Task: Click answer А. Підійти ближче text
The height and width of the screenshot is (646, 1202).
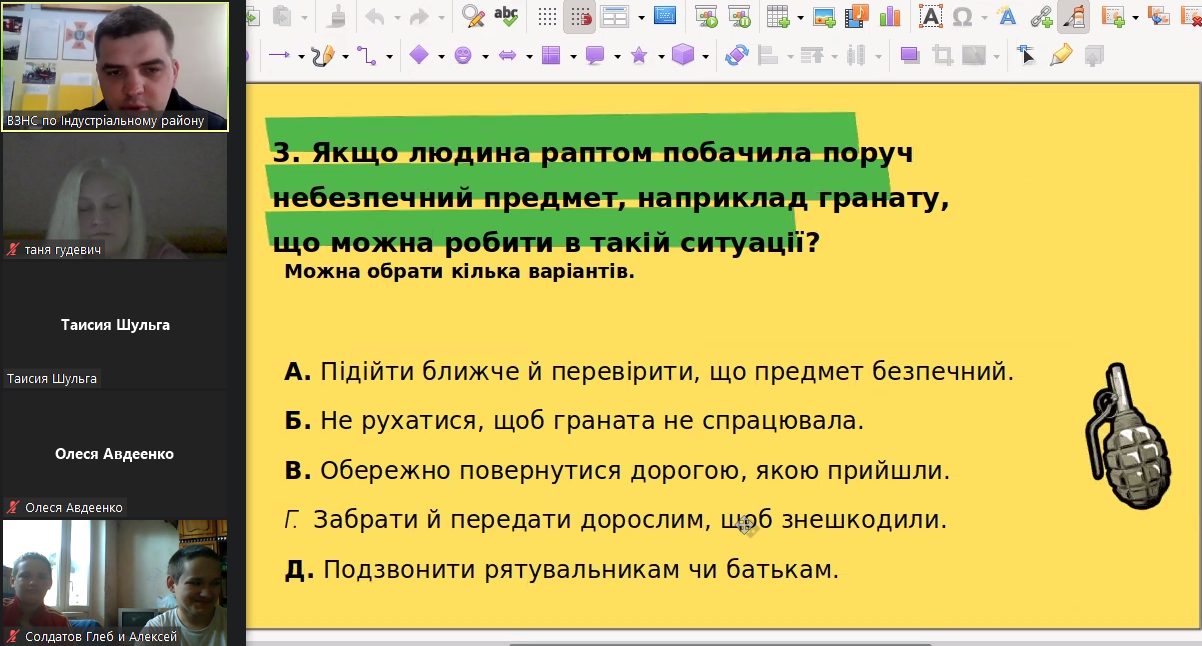Action: [x=649, y=373]
